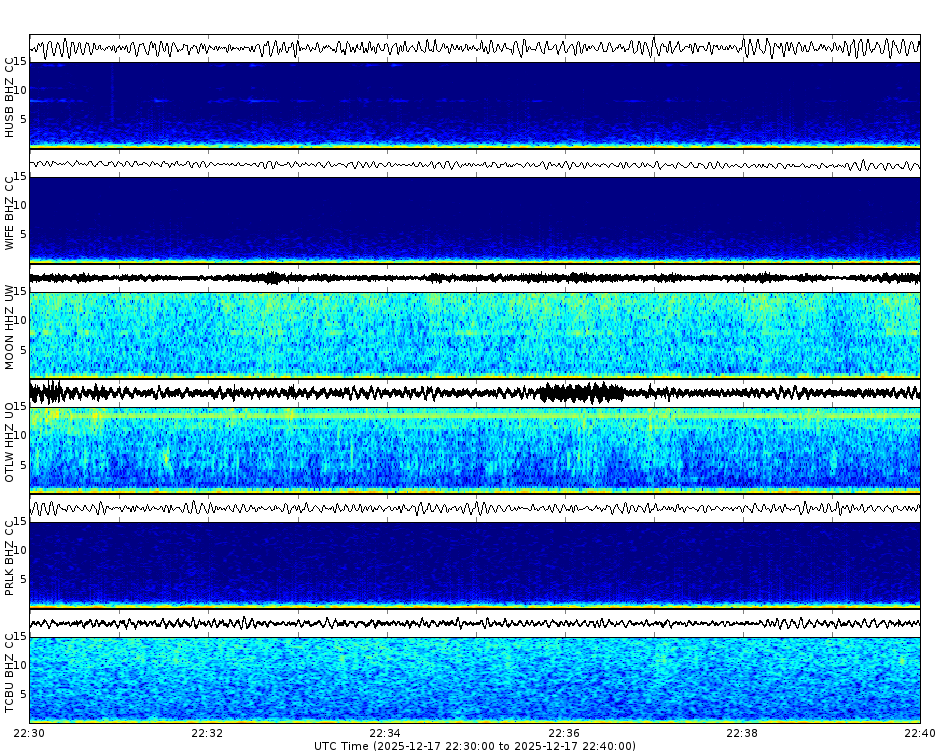
Task: Click the 22:32 time axis label
Action: pos(207,732)
